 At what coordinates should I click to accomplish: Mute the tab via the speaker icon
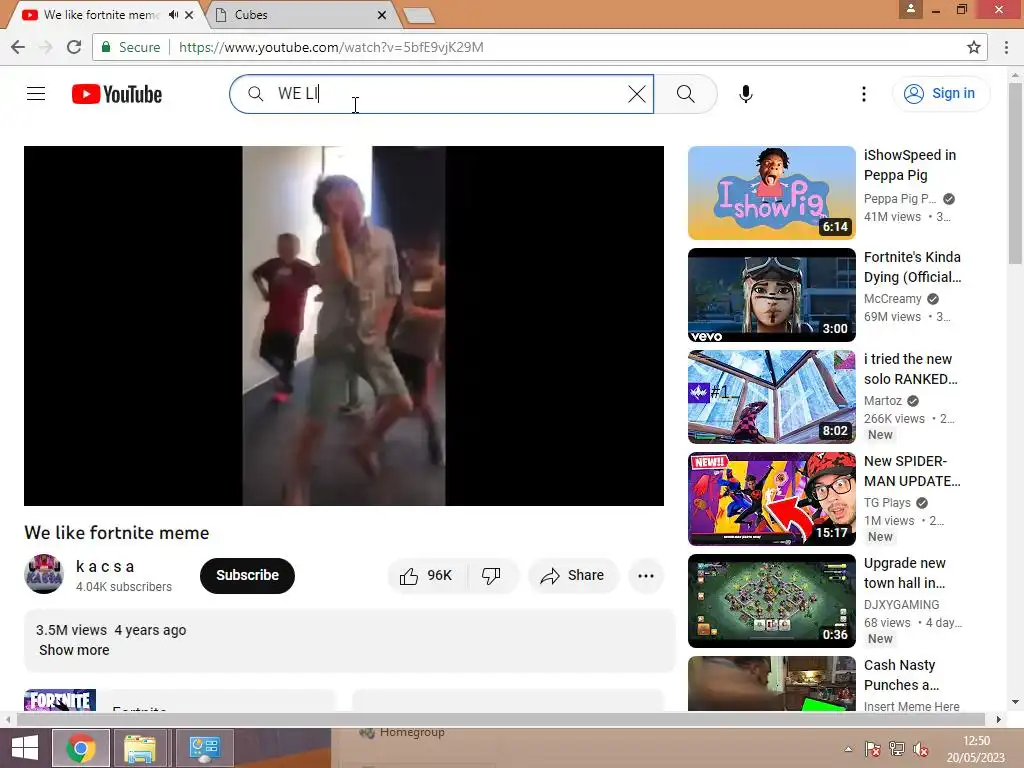pyautogui.click(x=173, y=14)
